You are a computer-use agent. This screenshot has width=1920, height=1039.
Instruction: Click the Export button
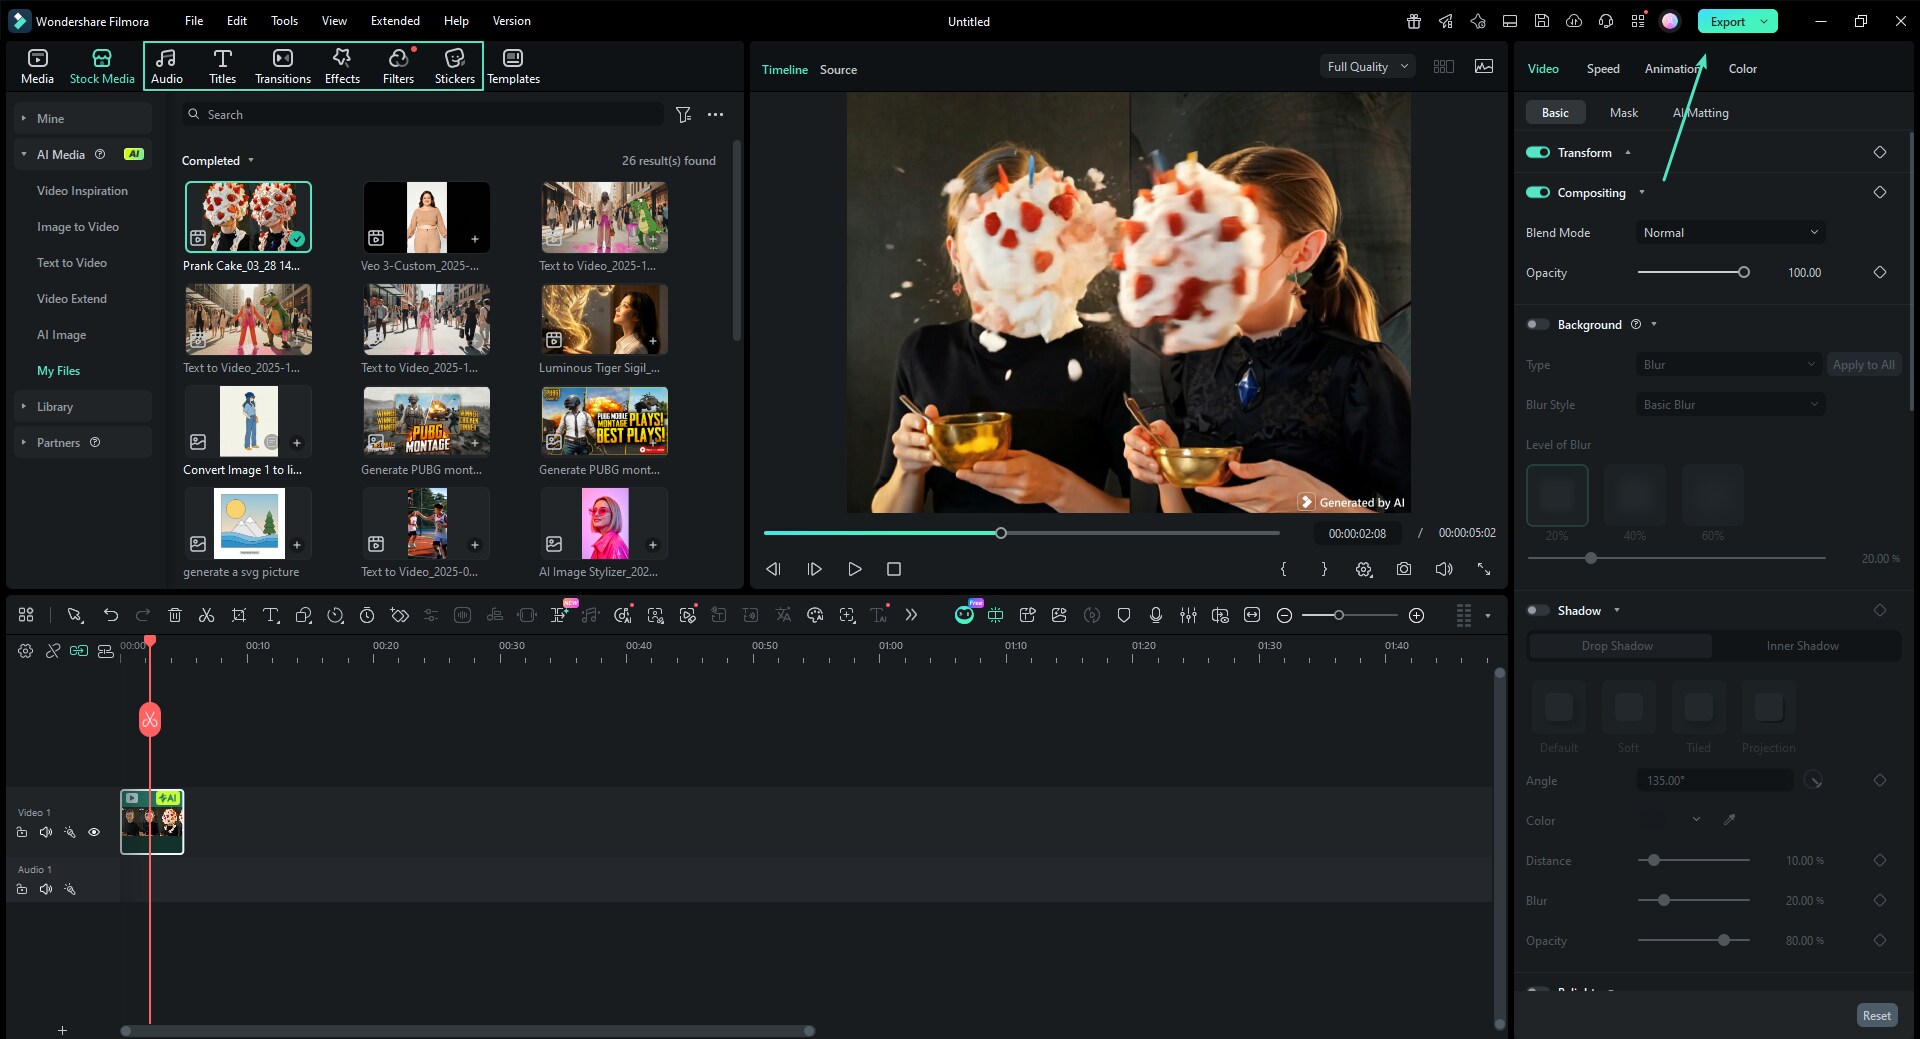[x=1727, y=20]
